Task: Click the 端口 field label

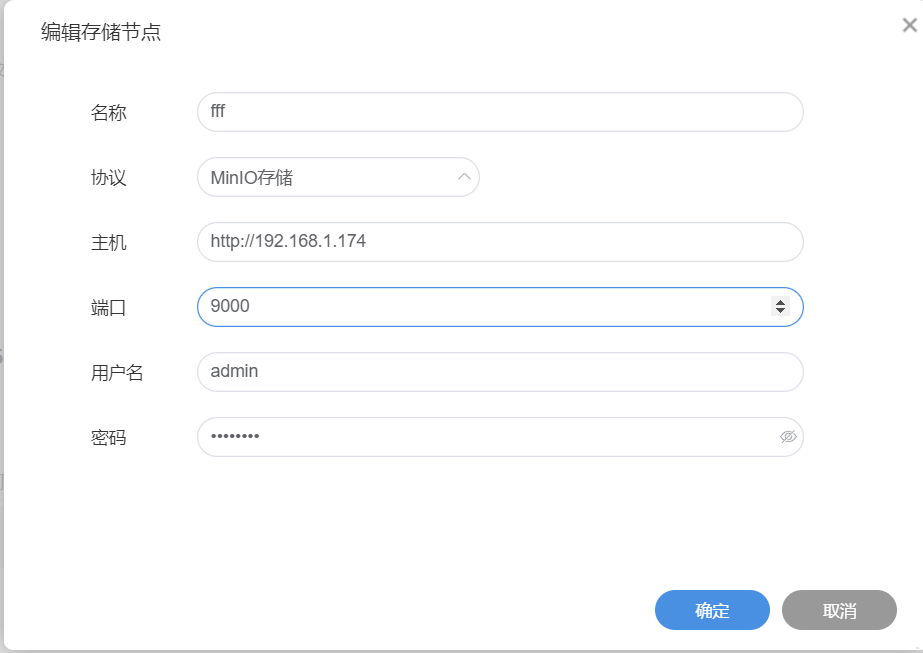Action: pos(109,308)
